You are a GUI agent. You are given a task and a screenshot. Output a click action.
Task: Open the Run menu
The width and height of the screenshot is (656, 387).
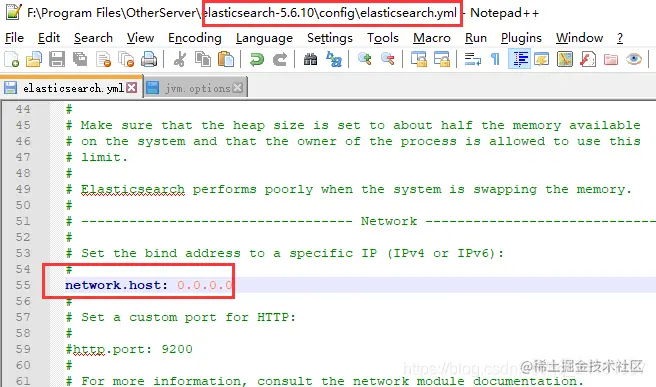coord(476,38)
